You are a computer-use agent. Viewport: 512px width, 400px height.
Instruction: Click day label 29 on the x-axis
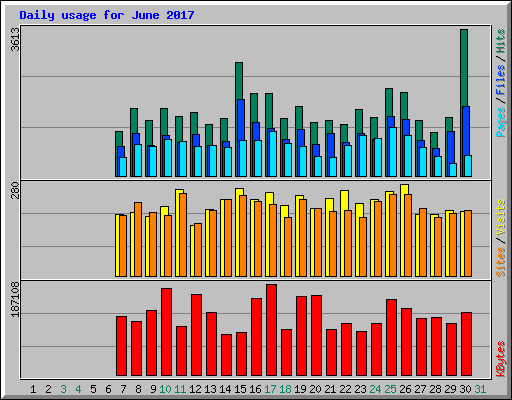coord(450,389)
